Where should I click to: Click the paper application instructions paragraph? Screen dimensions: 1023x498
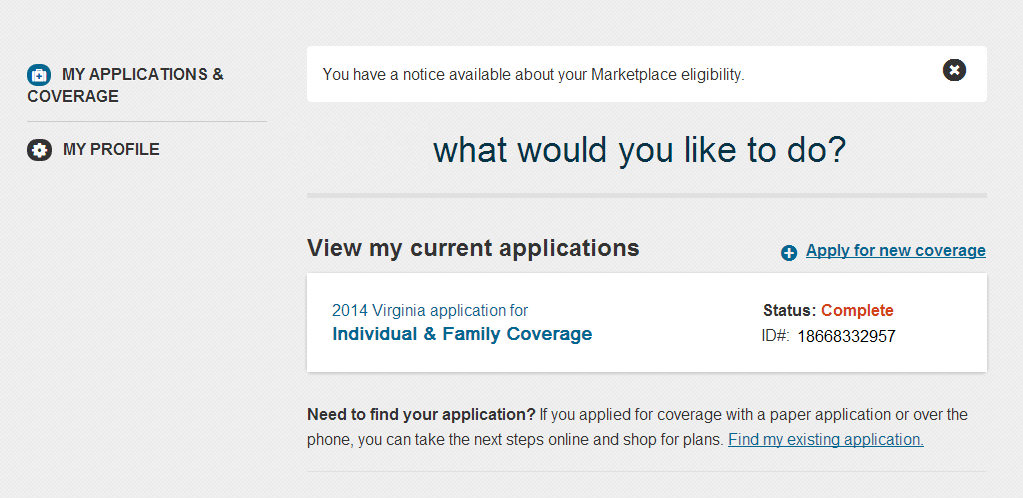pos(637,428)
